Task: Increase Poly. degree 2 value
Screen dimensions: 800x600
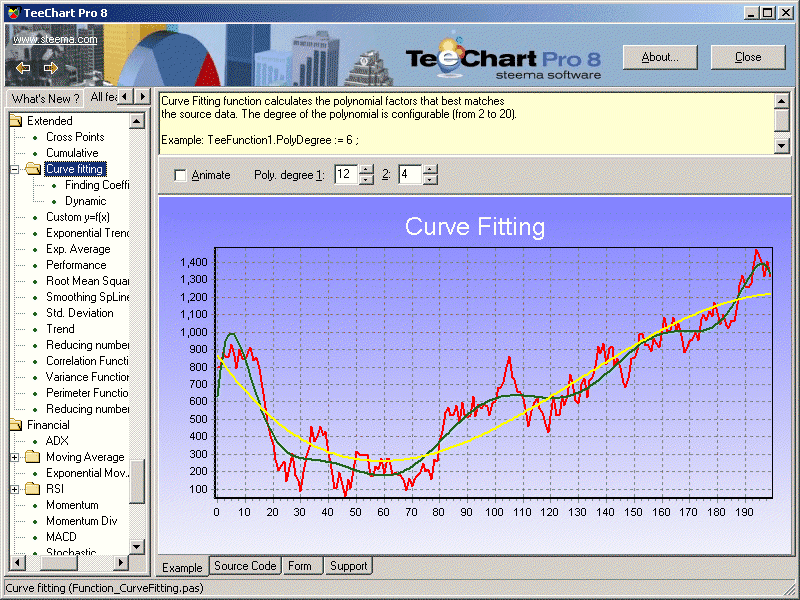Action: (x=430, y=170)
